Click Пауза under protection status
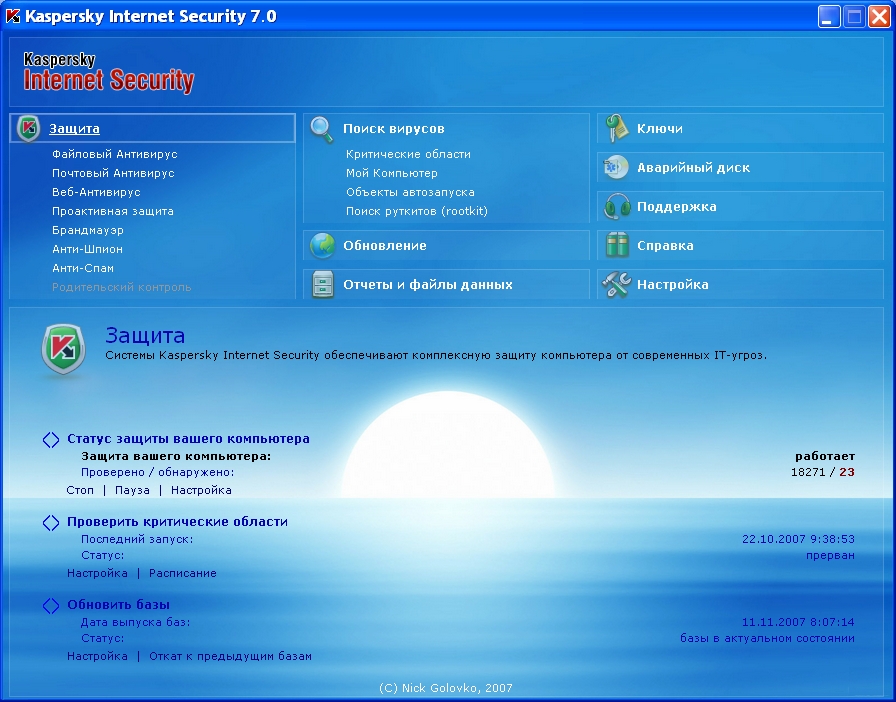Image resolution: width=896 pixels, height=702 pixels. [x=132, y=490]
